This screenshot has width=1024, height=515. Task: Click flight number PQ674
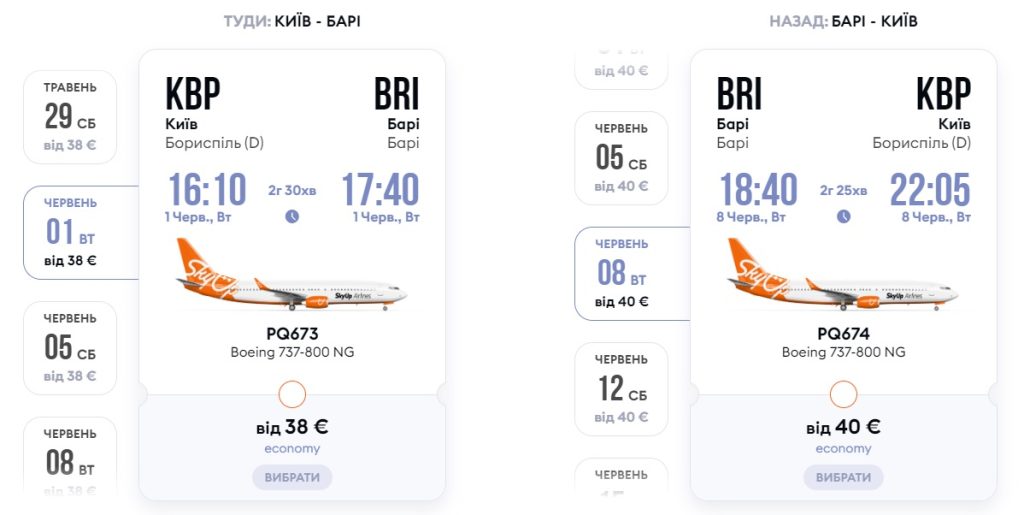(x=843, y=334)
